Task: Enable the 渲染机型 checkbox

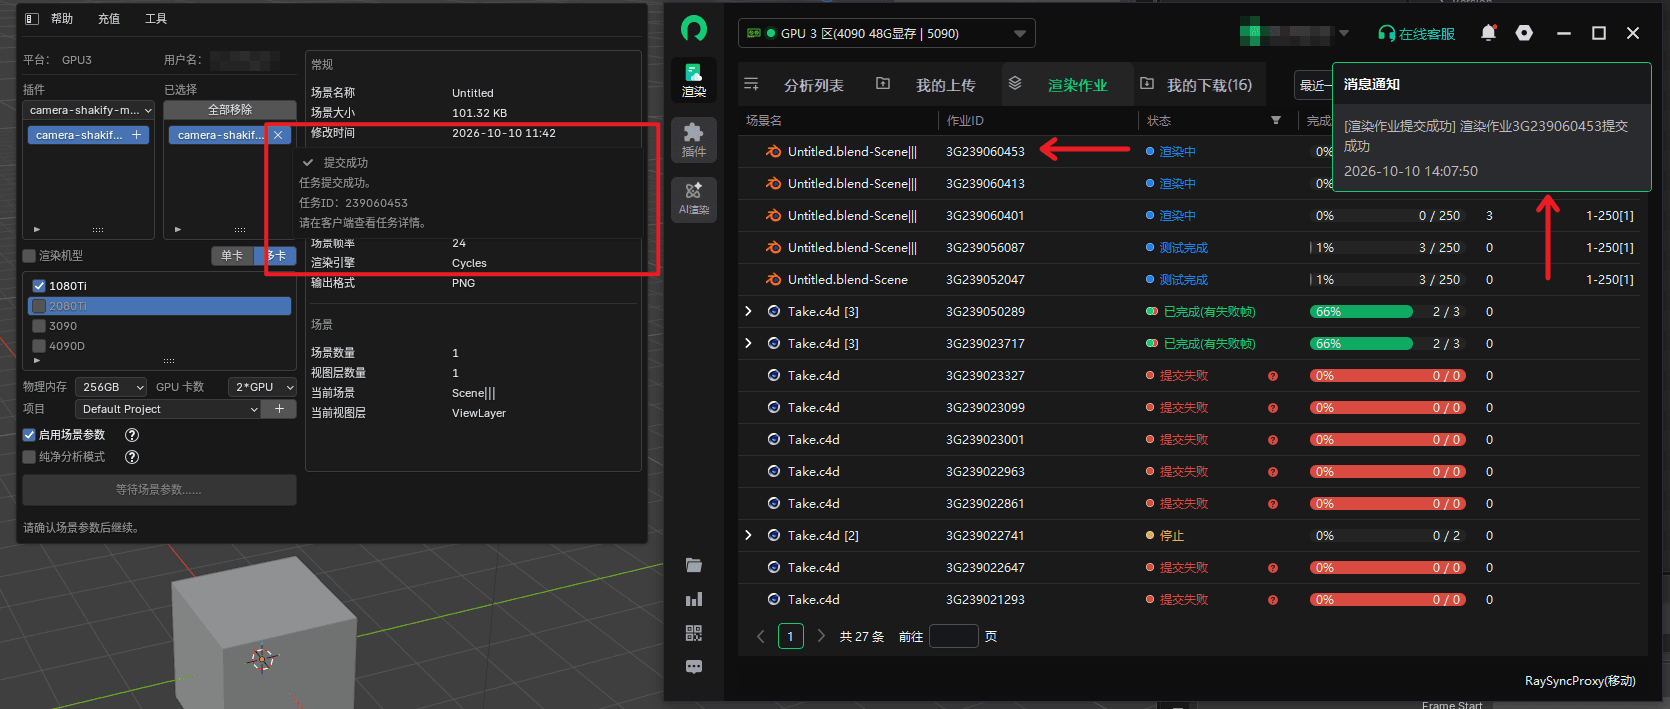Action: coord(29,256)
